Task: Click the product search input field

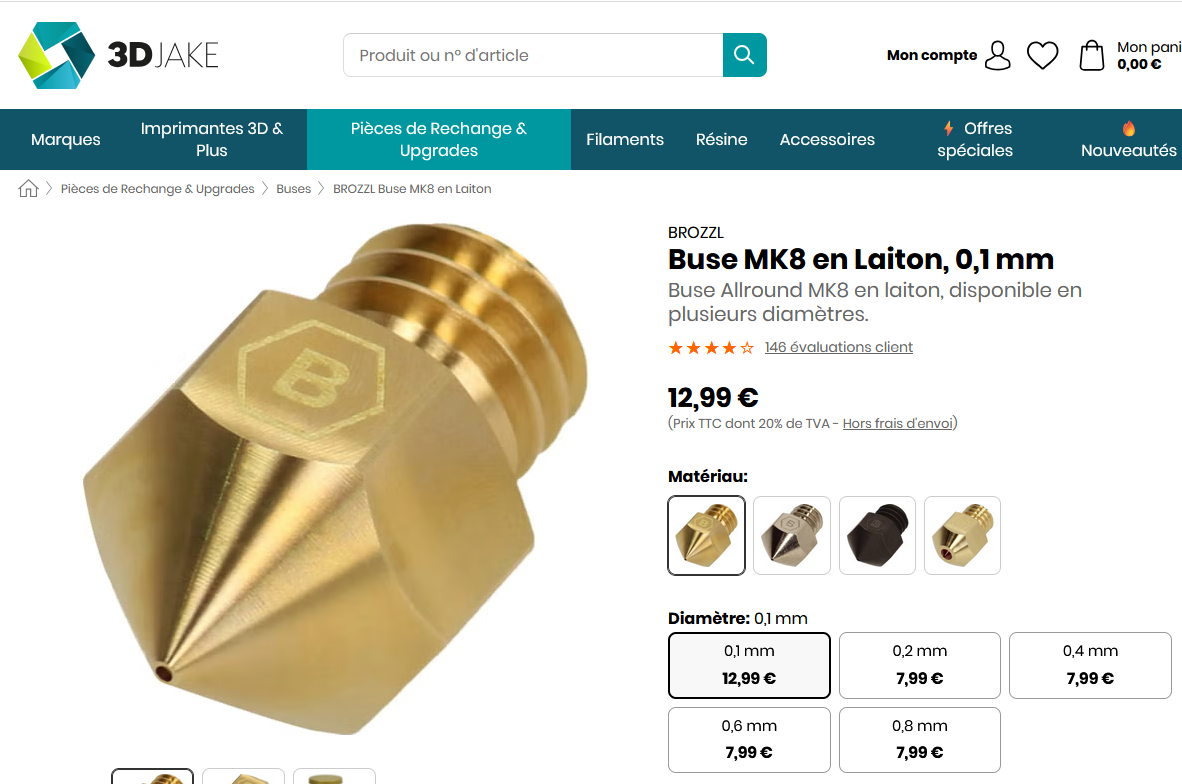Action: [x=533, y=55]
